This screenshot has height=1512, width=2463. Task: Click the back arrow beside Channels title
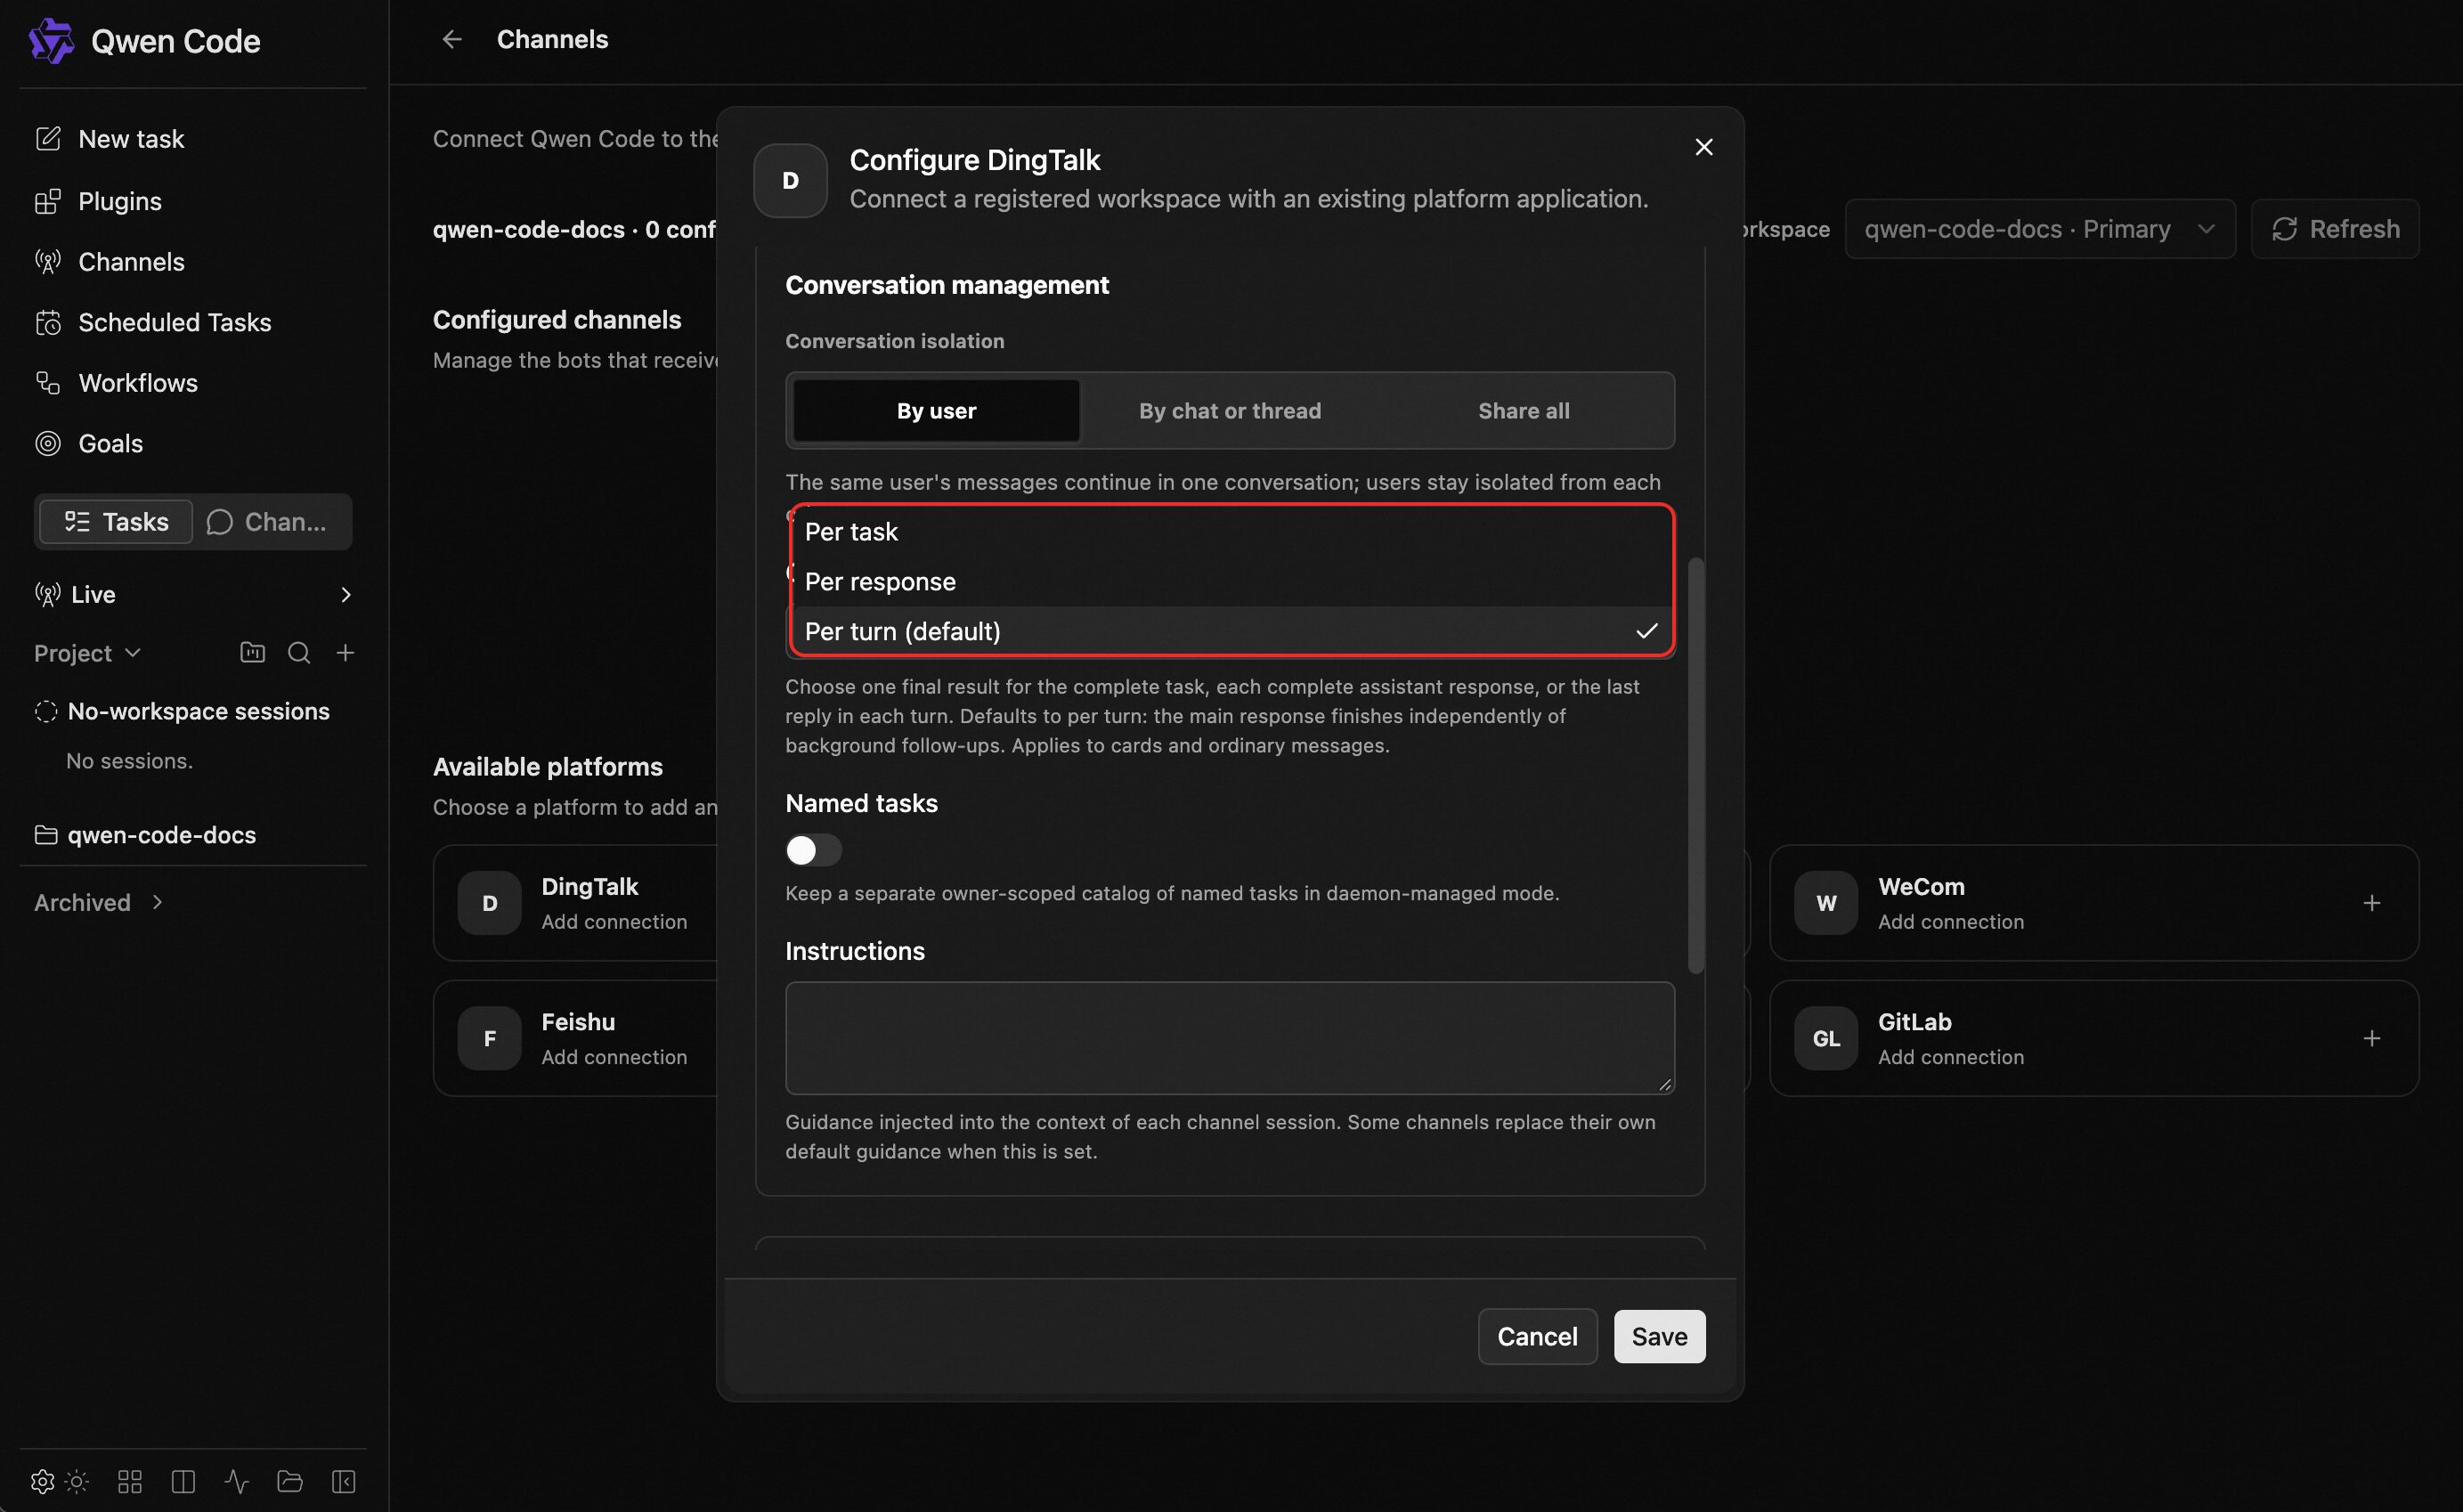click(452, 39)
